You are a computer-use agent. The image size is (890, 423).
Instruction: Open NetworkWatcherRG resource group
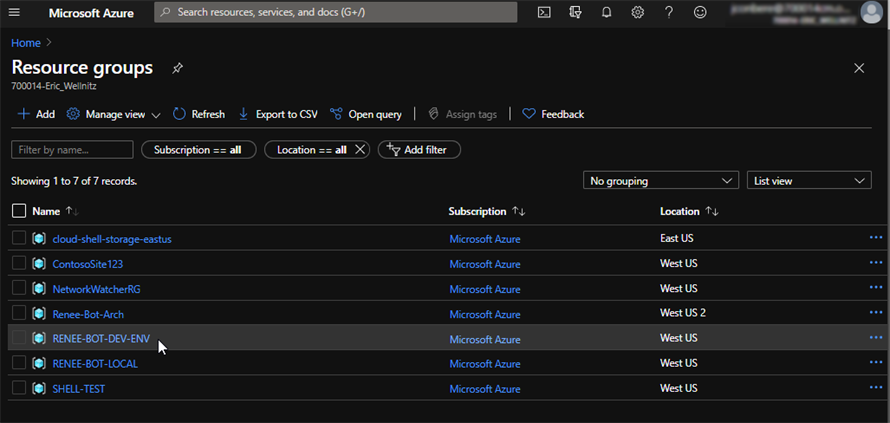96,289
